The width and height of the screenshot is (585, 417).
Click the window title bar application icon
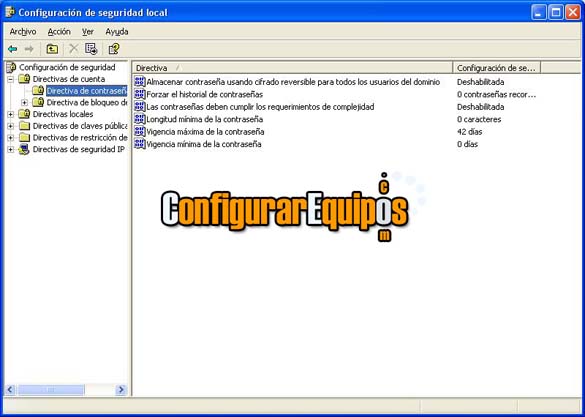click(10, 12)
